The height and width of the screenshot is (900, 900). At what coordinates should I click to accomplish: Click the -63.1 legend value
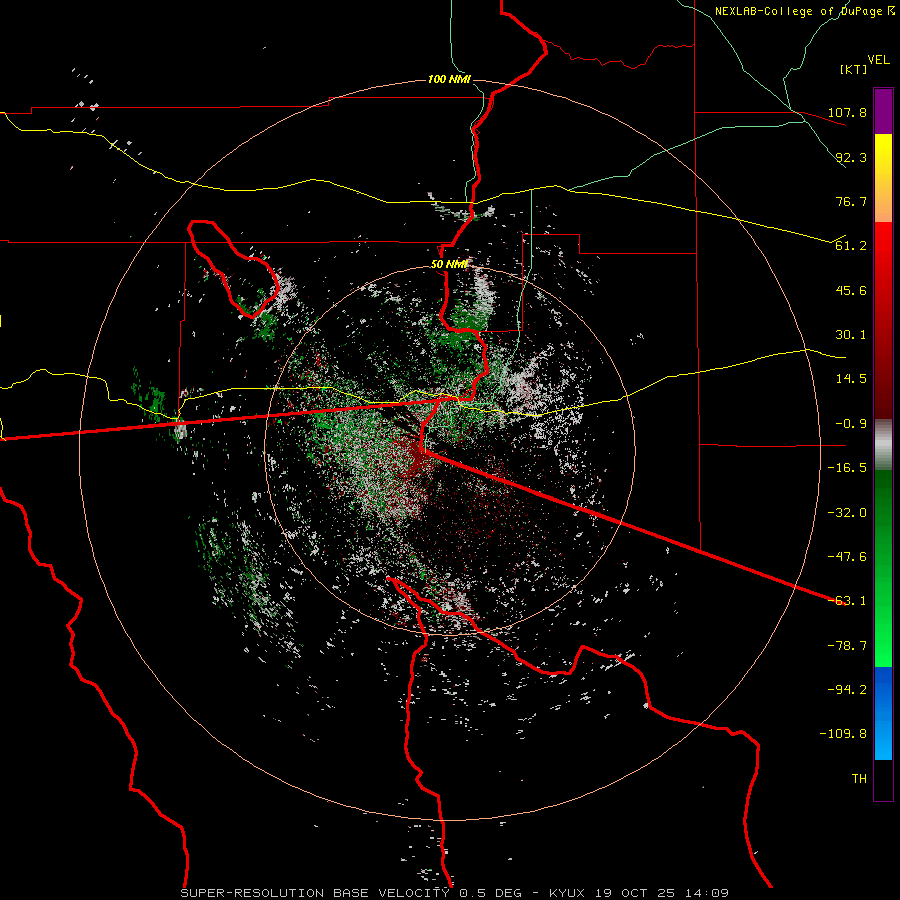847,601
